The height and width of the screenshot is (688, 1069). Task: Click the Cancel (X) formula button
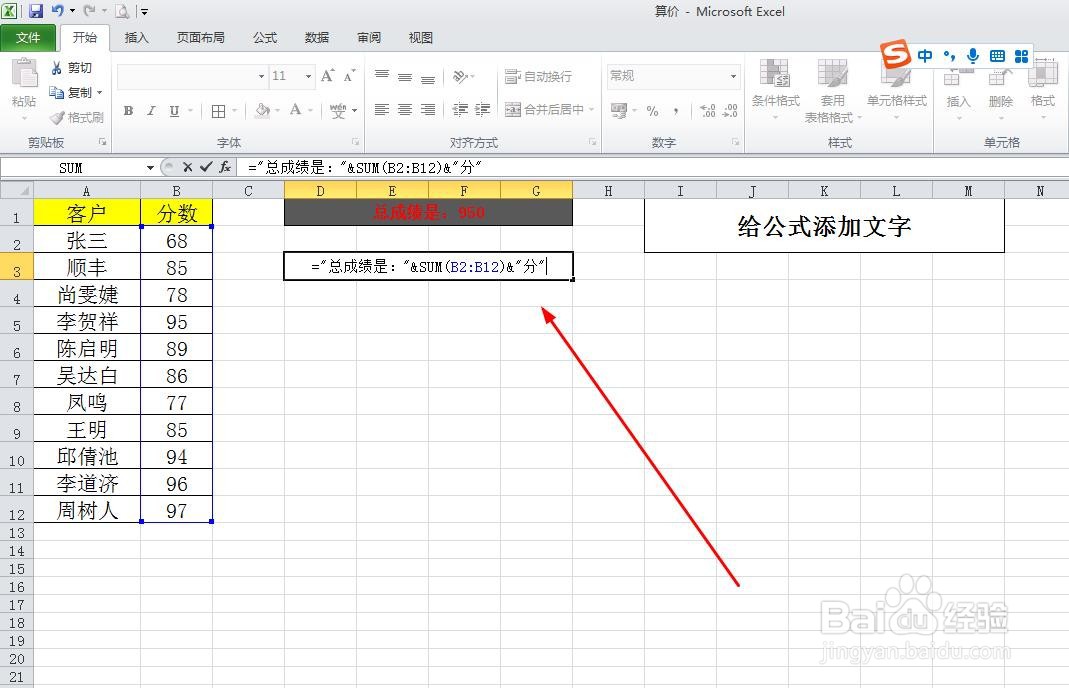(x=187, y=167)
